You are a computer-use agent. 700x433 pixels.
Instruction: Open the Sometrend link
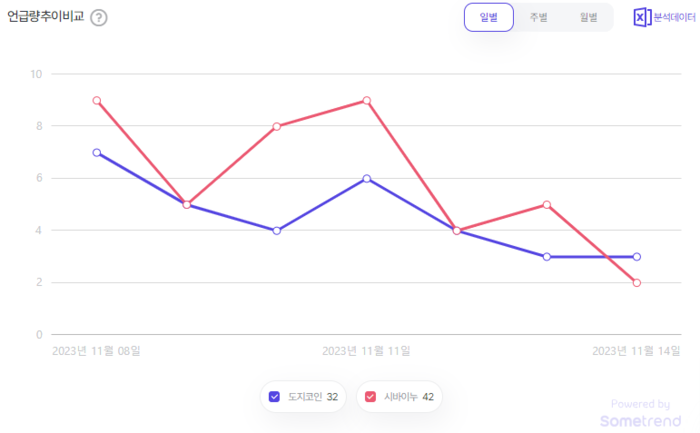[x=634, y=421]
